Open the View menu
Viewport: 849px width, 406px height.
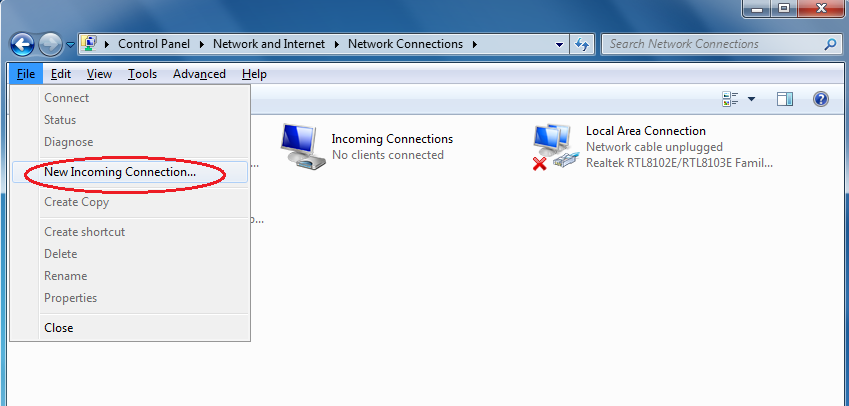99,74
